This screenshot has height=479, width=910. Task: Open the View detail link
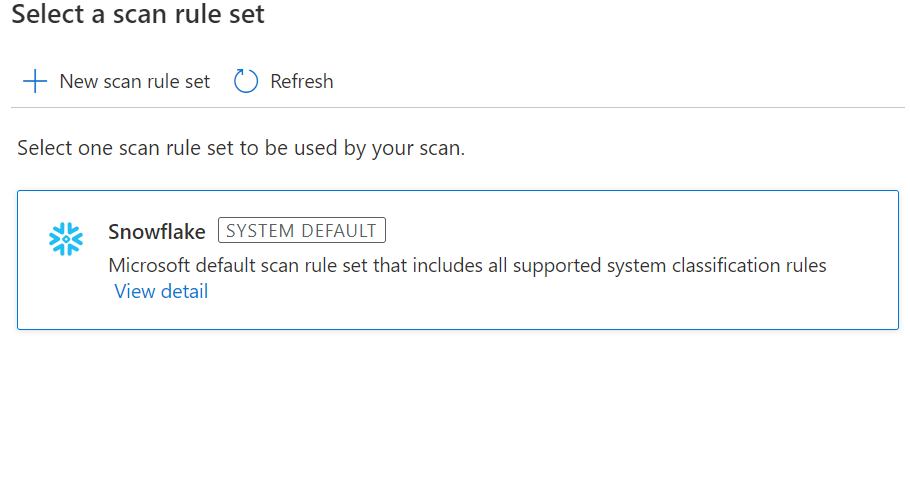point(161,292)
